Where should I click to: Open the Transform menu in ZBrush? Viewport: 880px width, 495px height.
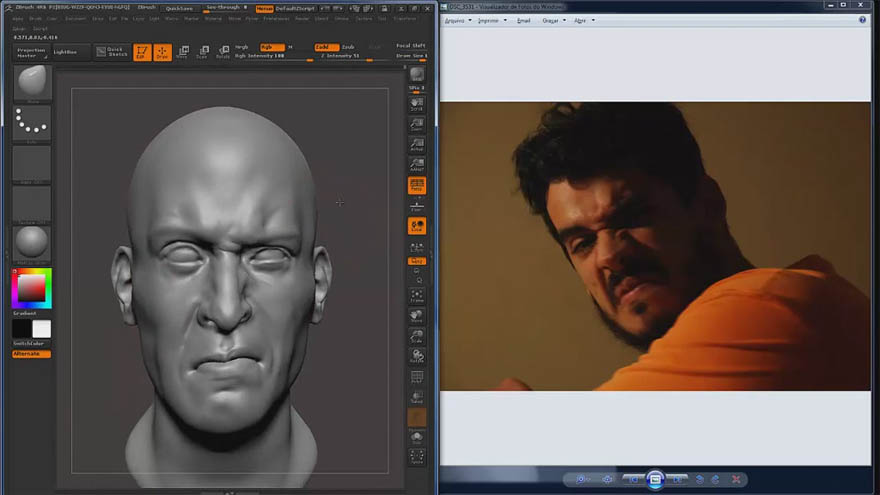click(x=404, y=19)
